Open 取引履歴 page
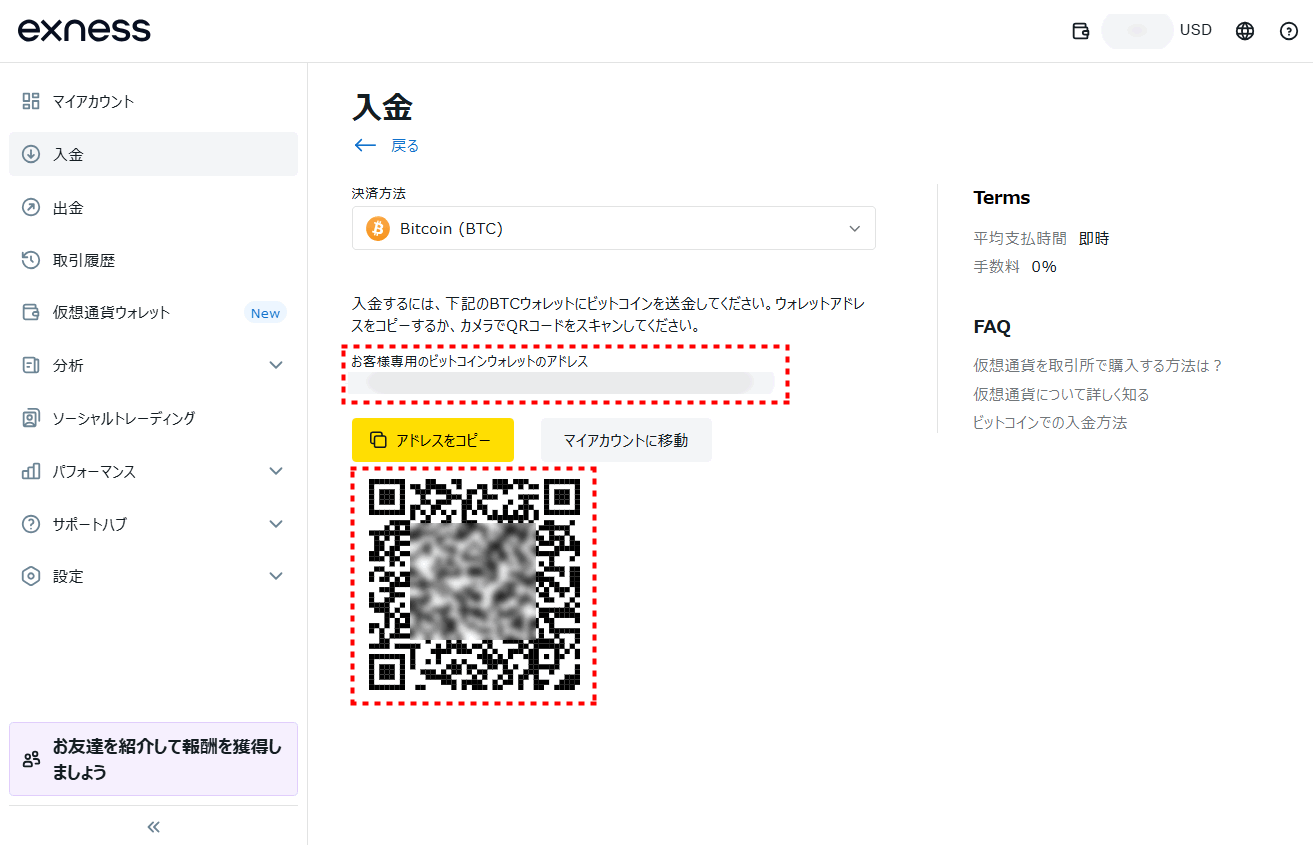The height and width of the screenshot is (845, 1313). click(x=153, y=260)
